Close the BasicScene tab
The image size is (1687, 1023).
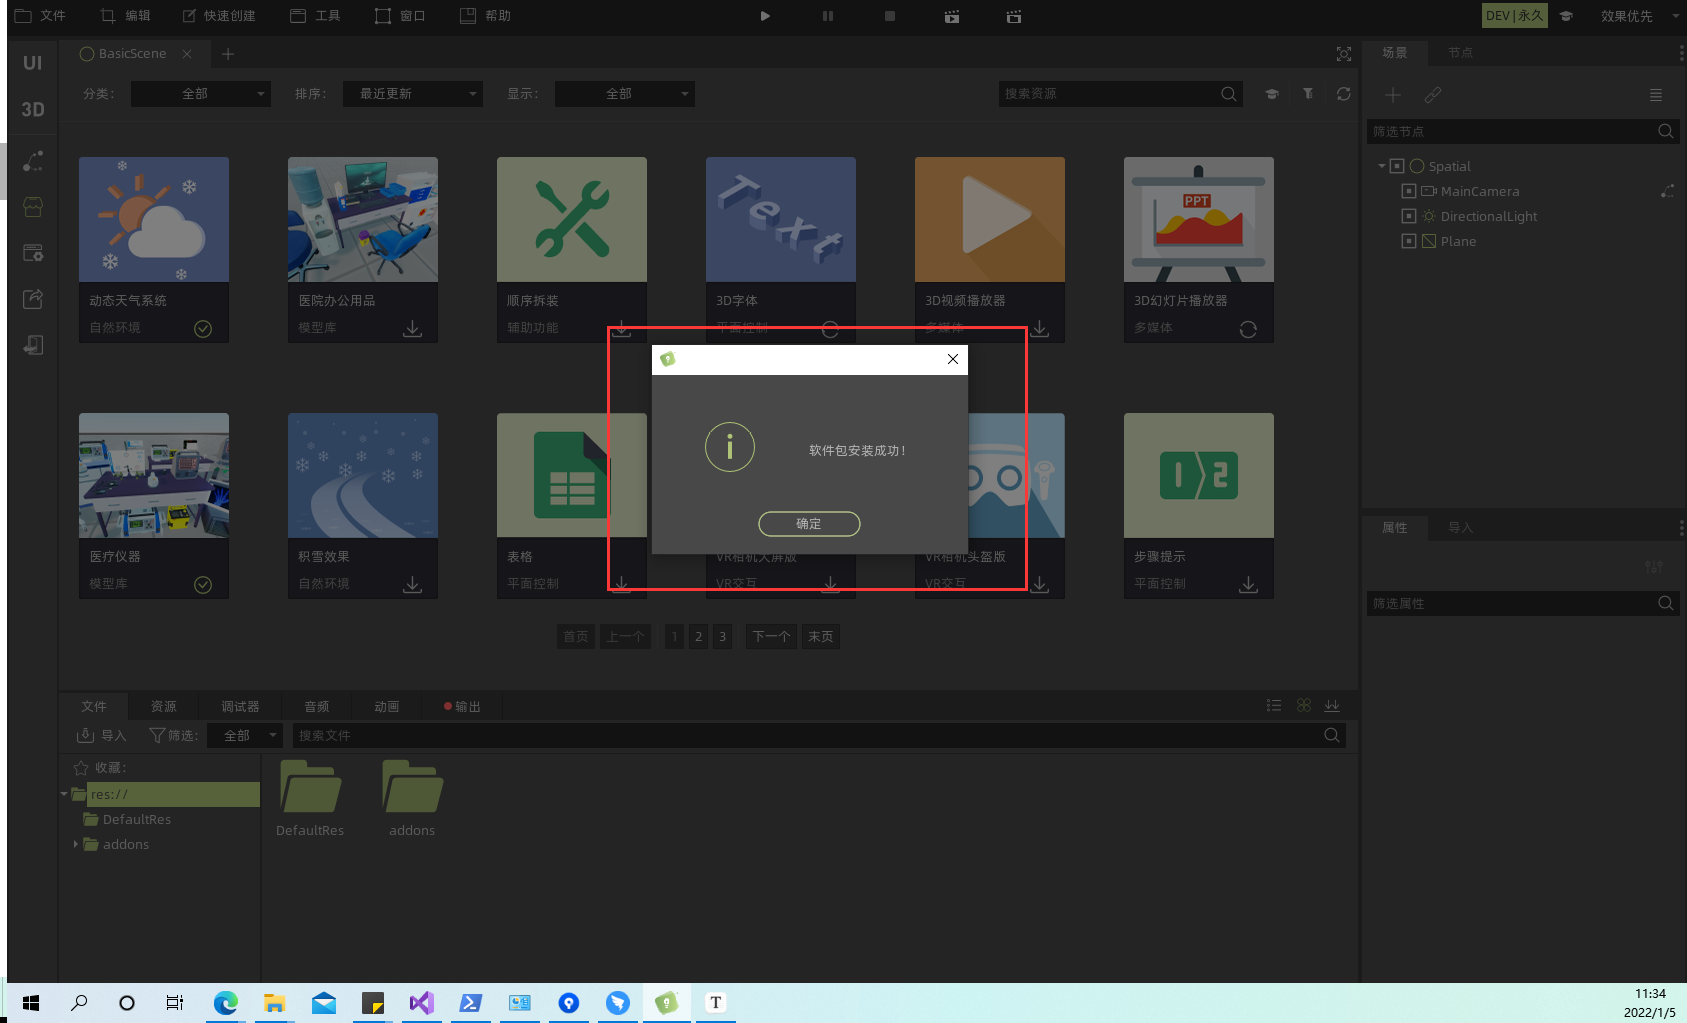coord(187,54)
